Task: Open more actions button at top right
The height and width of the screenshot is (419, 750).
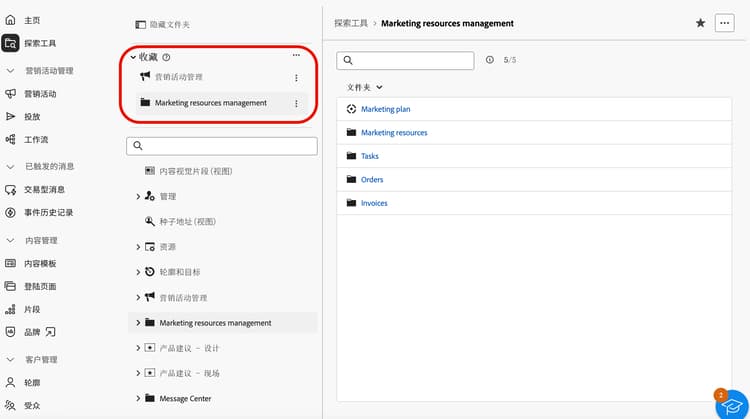Action: click(x=725, y=23)
